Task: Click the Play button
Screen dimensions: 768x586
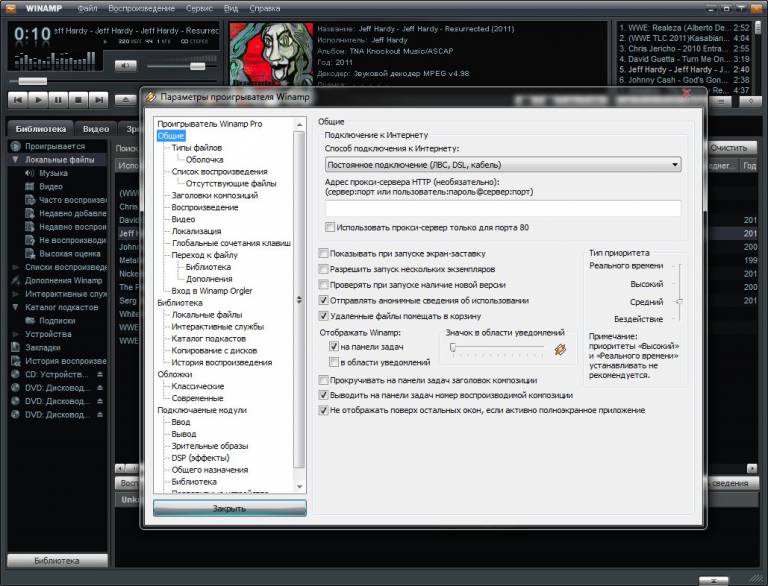Action: pos(38,100)
